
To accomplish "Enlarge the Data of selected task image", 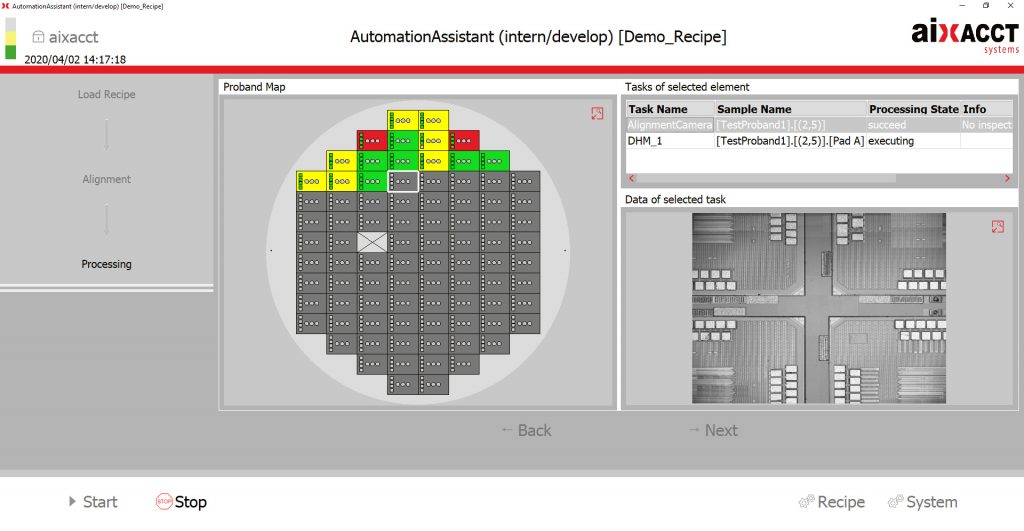I will pos(997,227).
